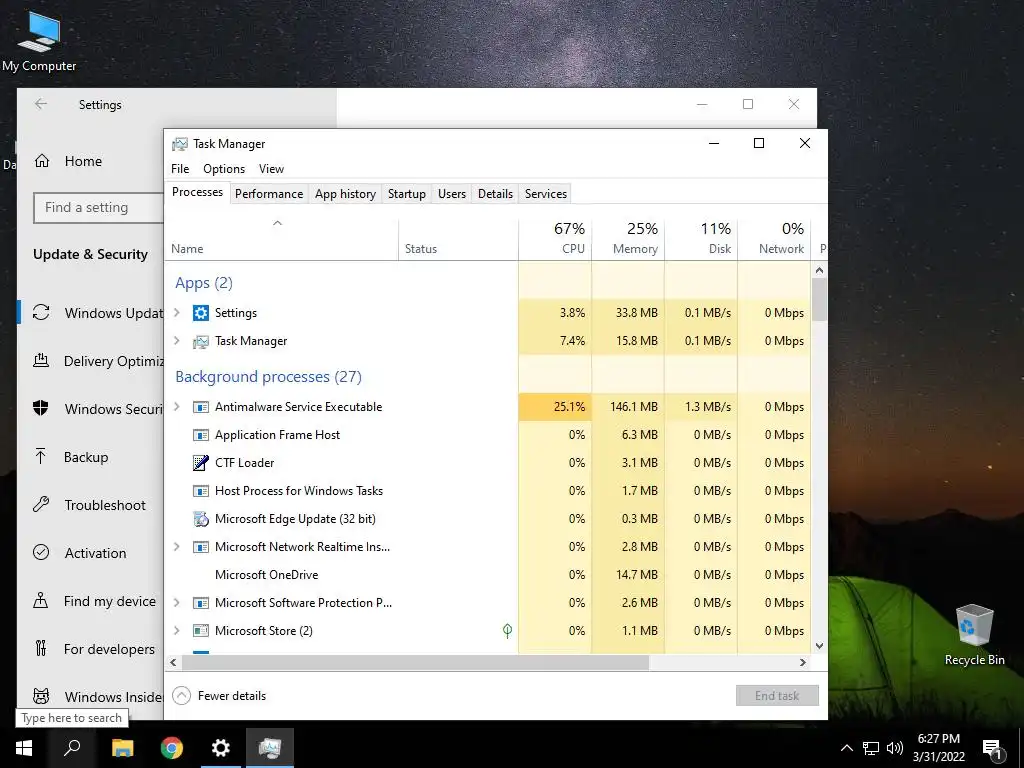The width and height of the screenshot is (1024, 768).
Task: Open the File menu in Task Manager
Action: pos(180,168)
